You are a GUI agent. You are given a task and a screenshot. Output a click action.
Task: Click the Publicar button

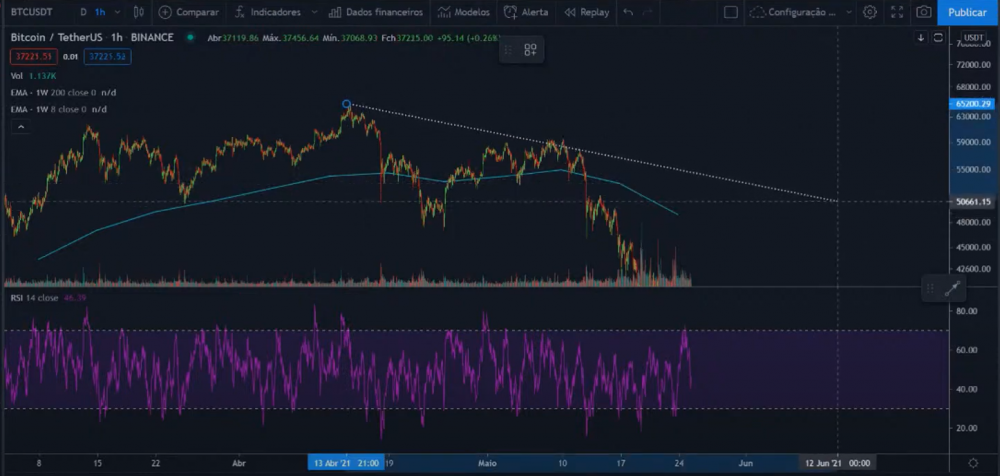point(967,12)
